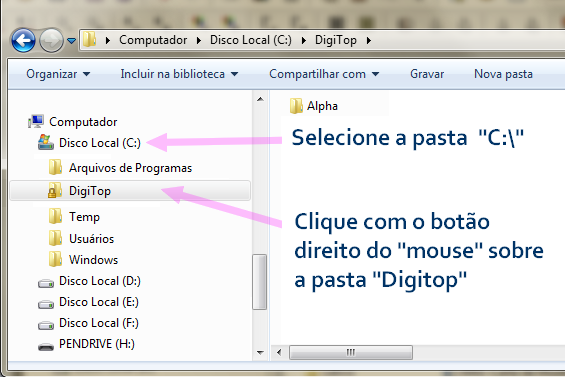Click the Disco Local (F:) drive icon
Image resolution: width=565 pixels, height=377 pixels.
pos(46,325)
